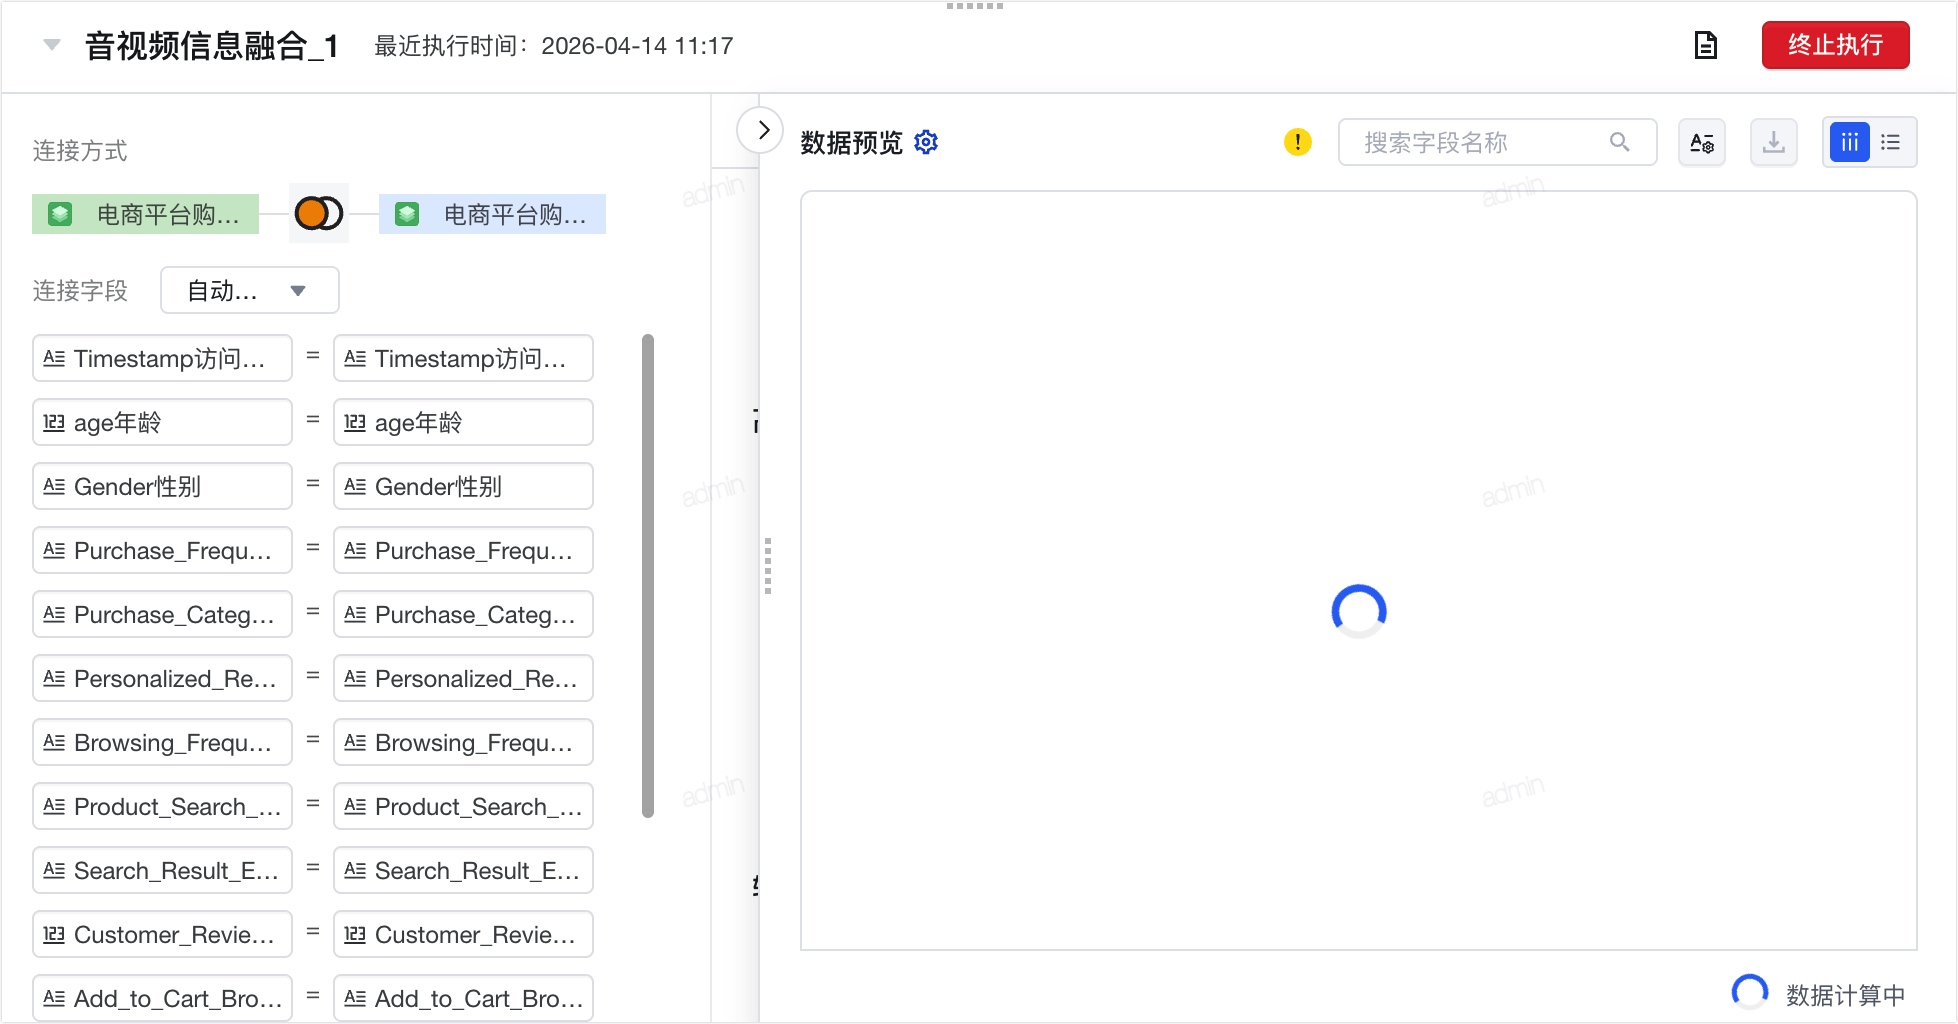Open left Customer_Revie field
1958x1024 pixels.
point(162,934)
